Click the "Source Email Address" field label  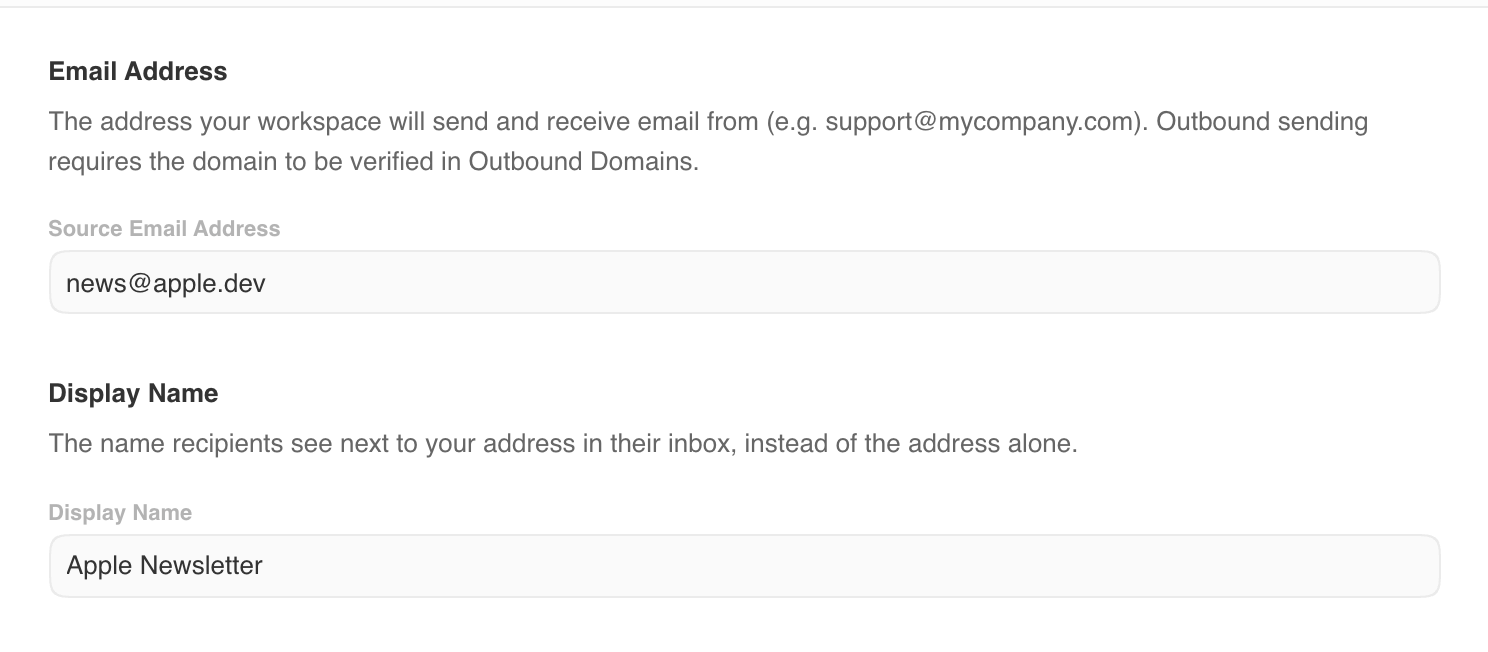[164, 228]
